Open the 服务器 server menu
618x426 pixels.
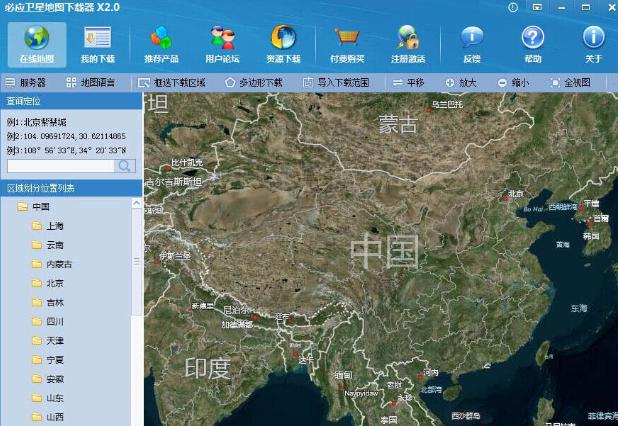tap(26, 82)
